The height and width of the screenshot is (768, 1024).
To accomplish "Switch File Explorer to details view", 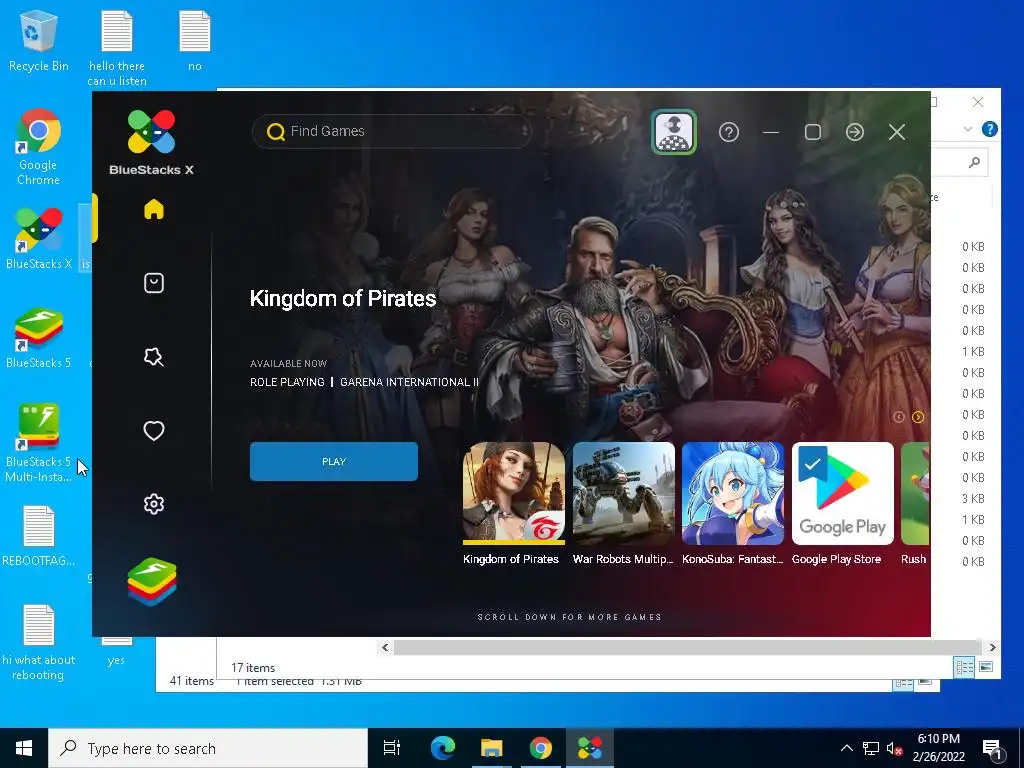I will point(964,667).
